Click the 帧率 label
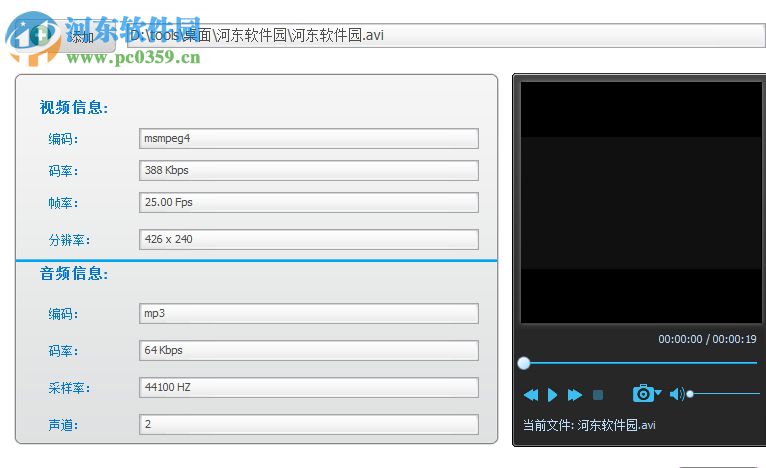This screenshot has width=766, height=468. click(x=63, y=203)
